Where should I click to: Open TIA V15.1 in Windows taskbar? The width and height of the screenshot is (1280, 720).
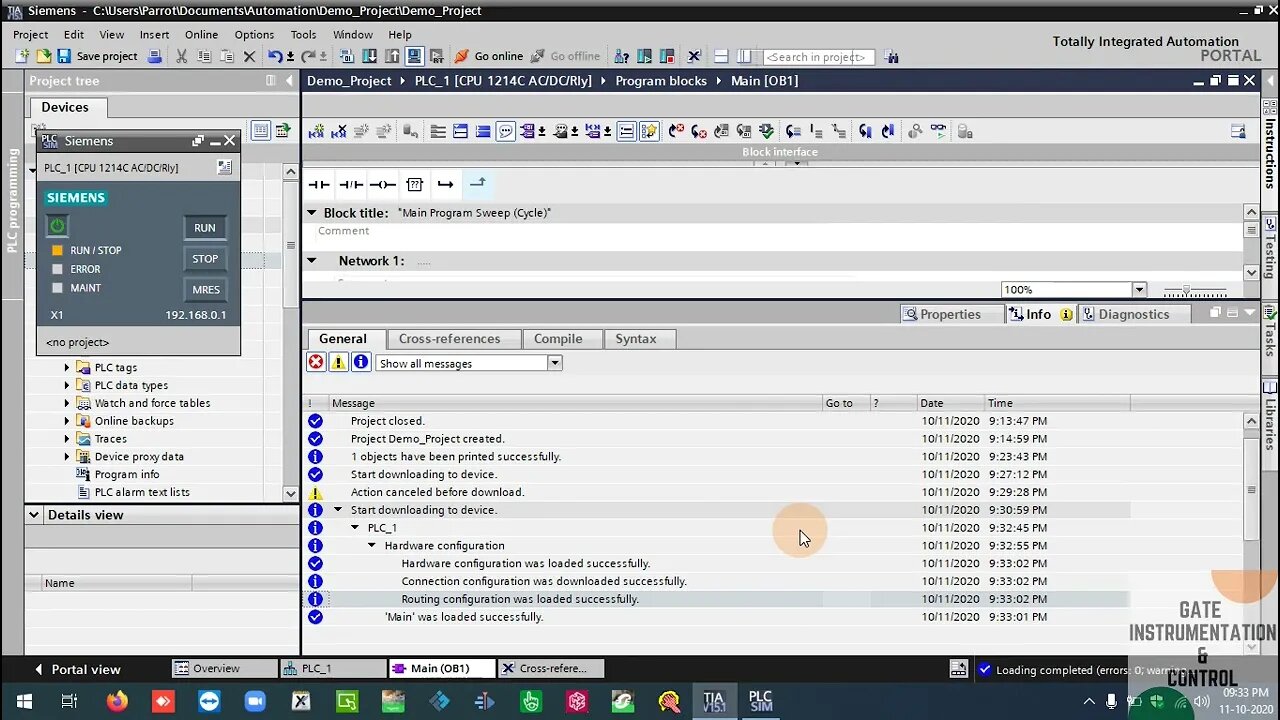(714, 701)
